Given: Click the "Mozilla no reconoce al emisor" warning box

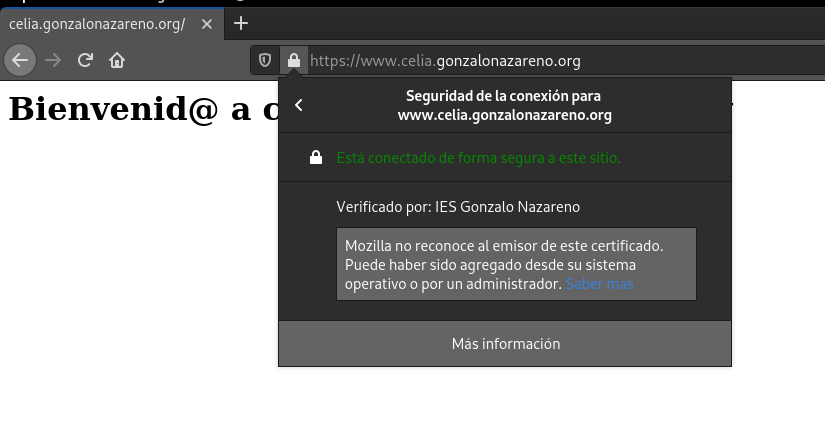Looking at the screenshot, I should click(x=515, y=264).
